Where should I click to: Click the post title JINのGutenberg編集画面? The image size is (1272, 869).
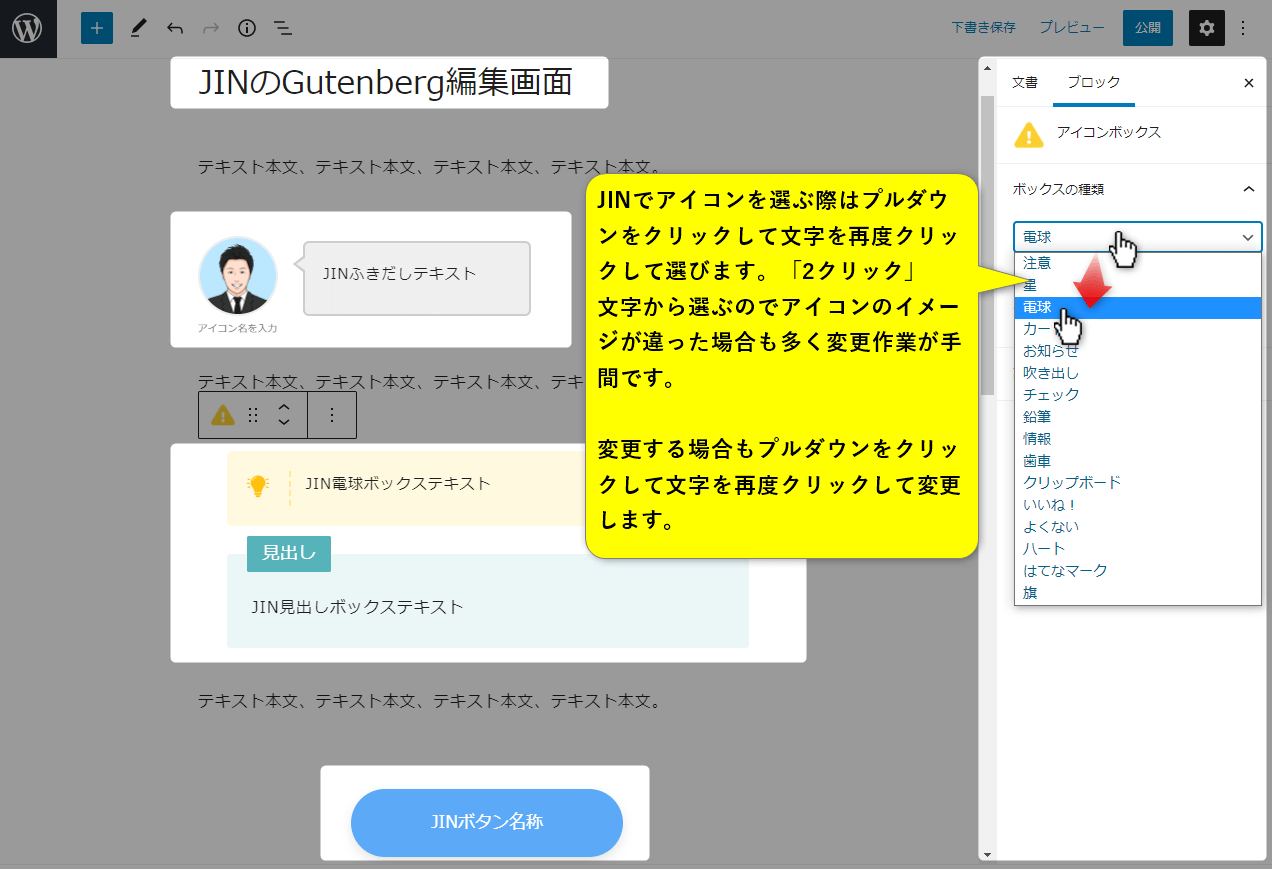pos(385,82)
